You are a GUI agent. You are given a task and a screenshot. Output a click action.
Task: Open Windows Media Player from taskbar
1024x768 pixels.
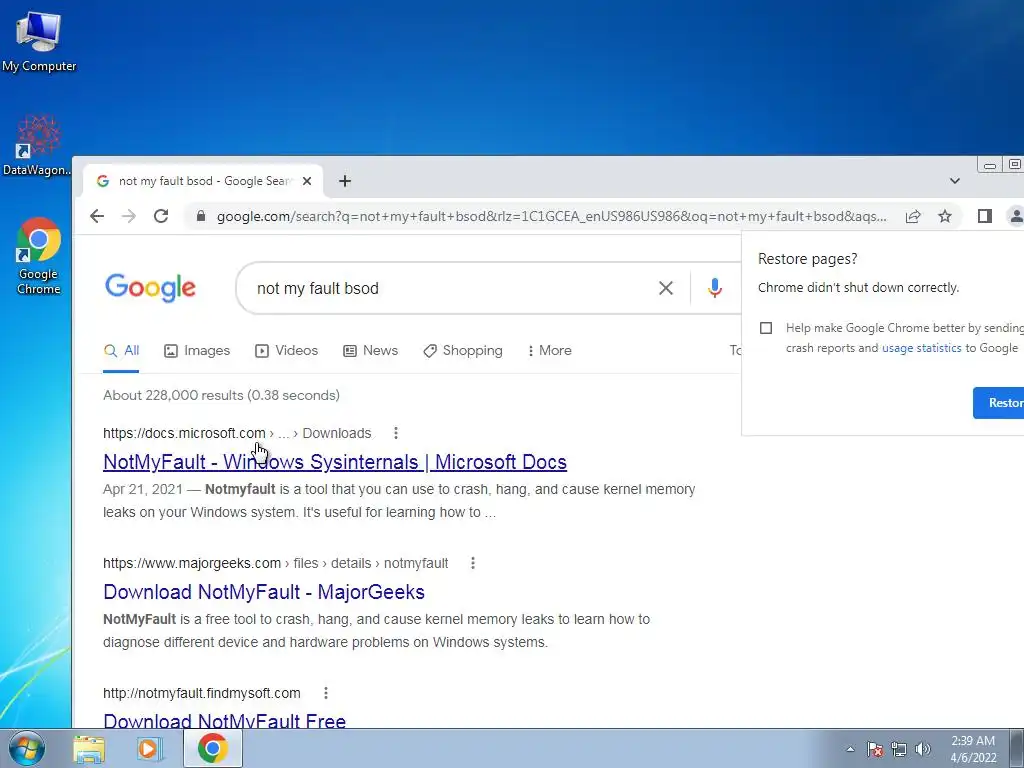coord(149,748)
